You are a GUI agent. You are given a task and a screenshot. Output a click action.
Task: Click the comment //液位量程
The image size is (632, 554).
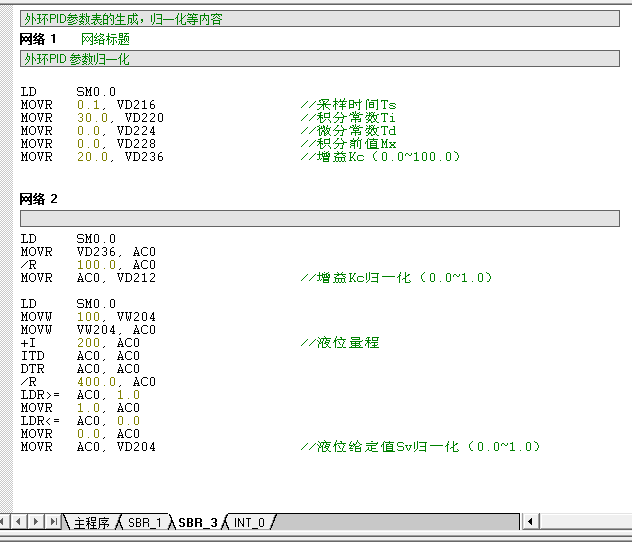tap(340, 343)
